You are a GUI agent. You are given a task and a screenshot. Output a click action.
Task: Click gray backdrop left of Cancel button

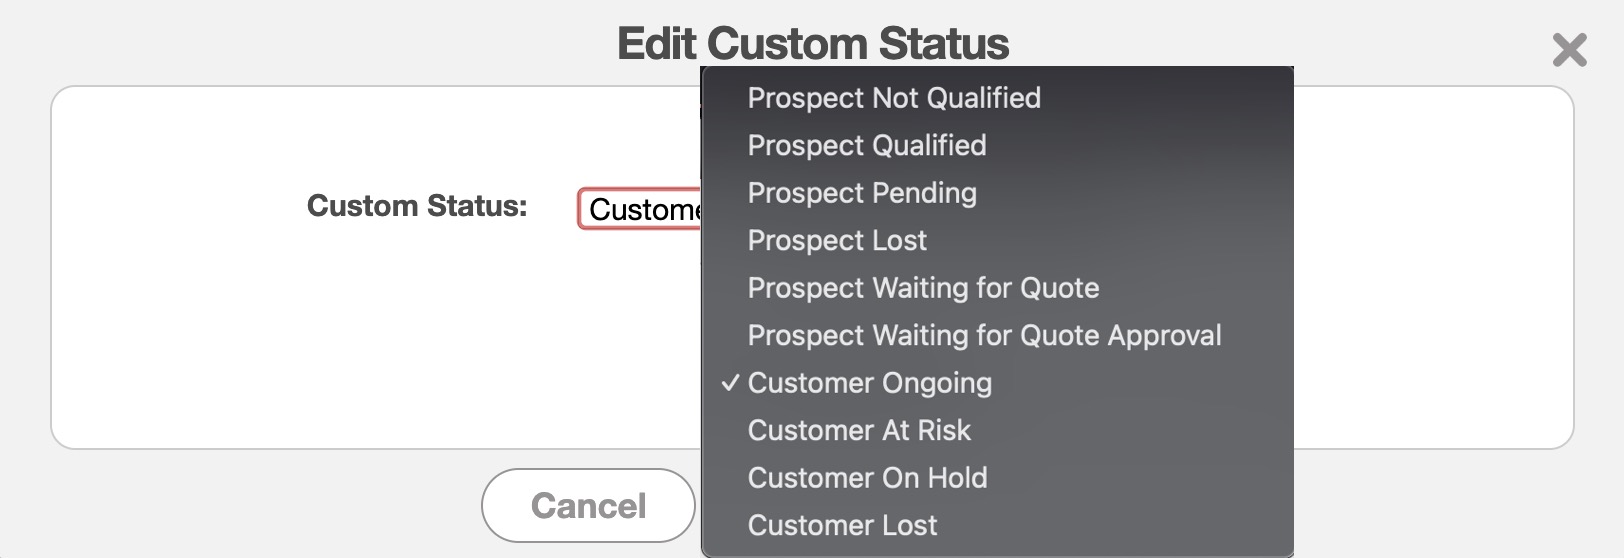click(x=250, y=505)
